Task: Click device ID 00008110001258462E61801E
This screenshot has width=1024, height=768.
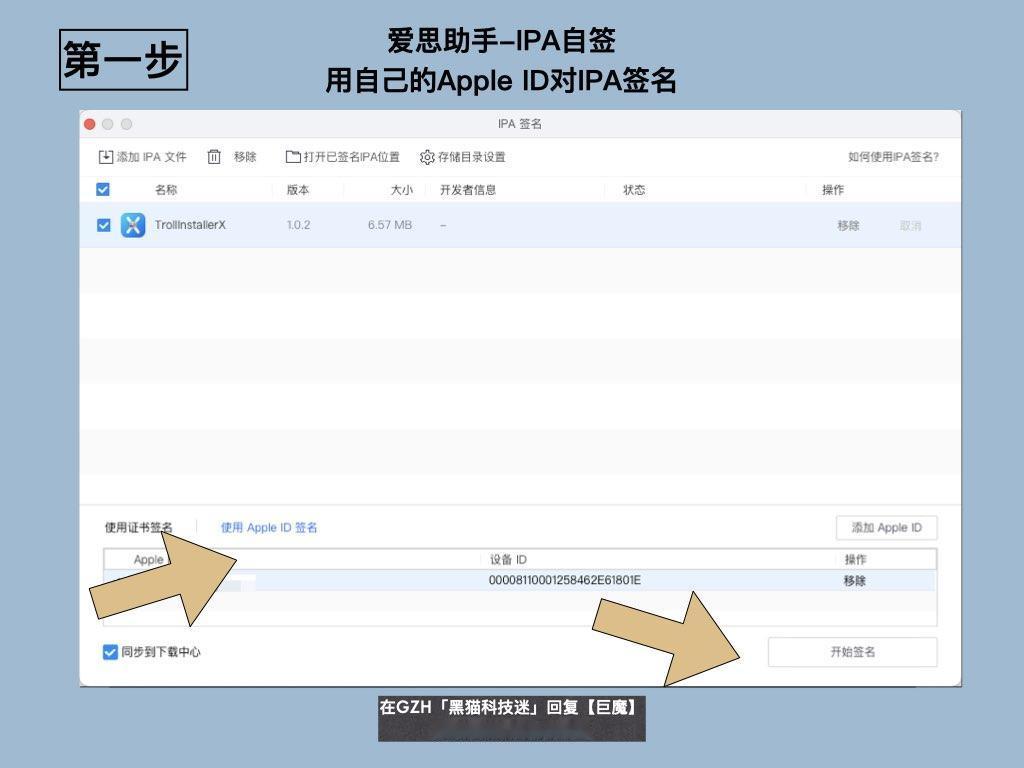Action: coord(565,580)
